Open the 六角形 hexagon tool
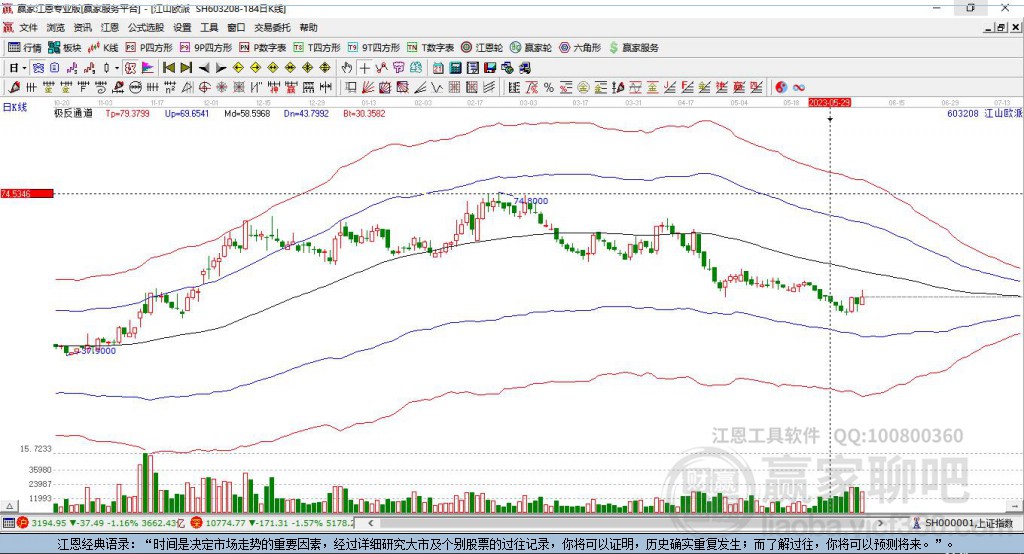Image resolution: width=1024 pixels, height=554 pixels. point(580,48)
